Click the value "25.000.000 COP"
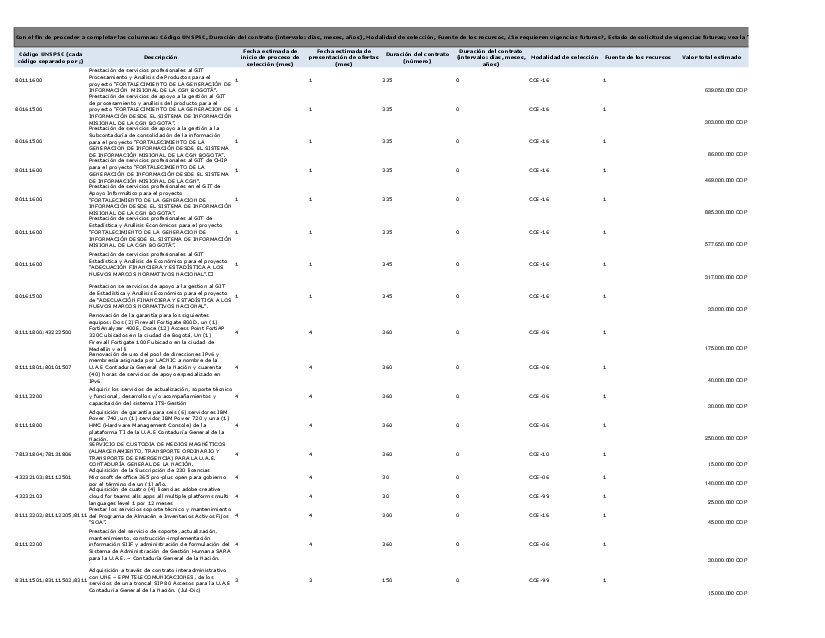This screenshot has height=638, width=825. (x=727, y=502)
